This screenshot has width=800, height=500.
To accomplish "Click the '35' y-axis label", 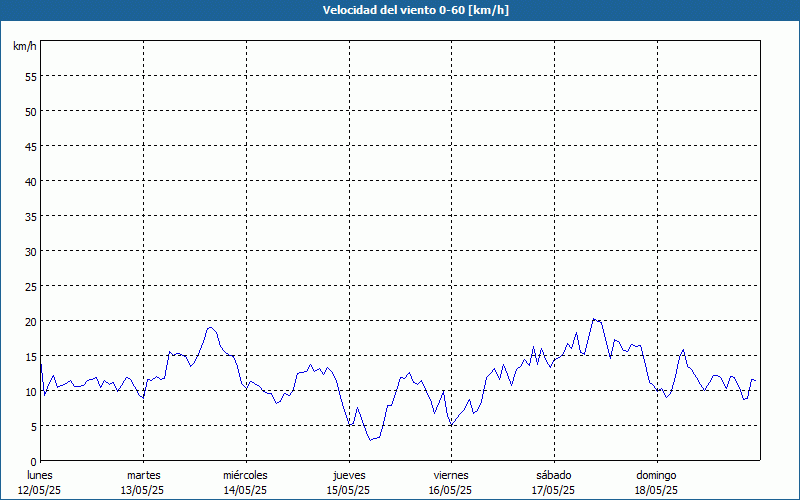I will [31, 217].
